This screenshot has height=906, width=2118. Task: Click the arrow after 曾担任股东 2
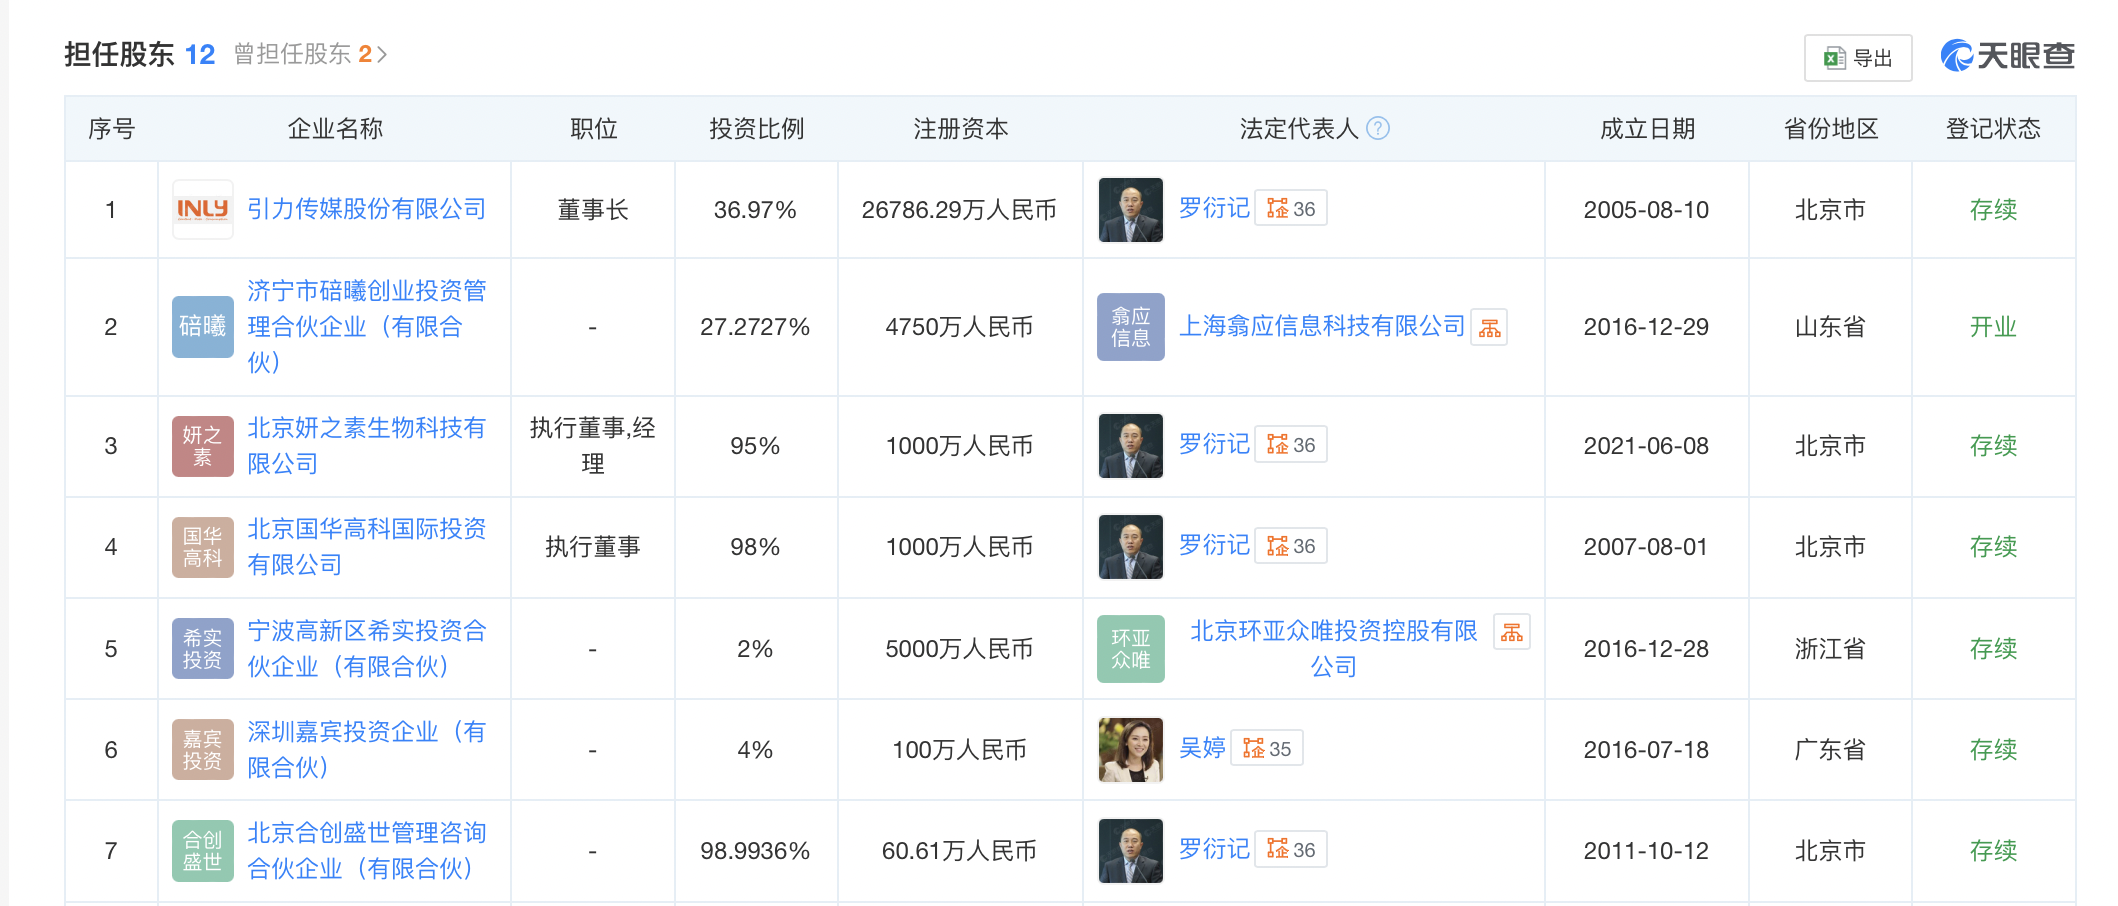(382, 54)
